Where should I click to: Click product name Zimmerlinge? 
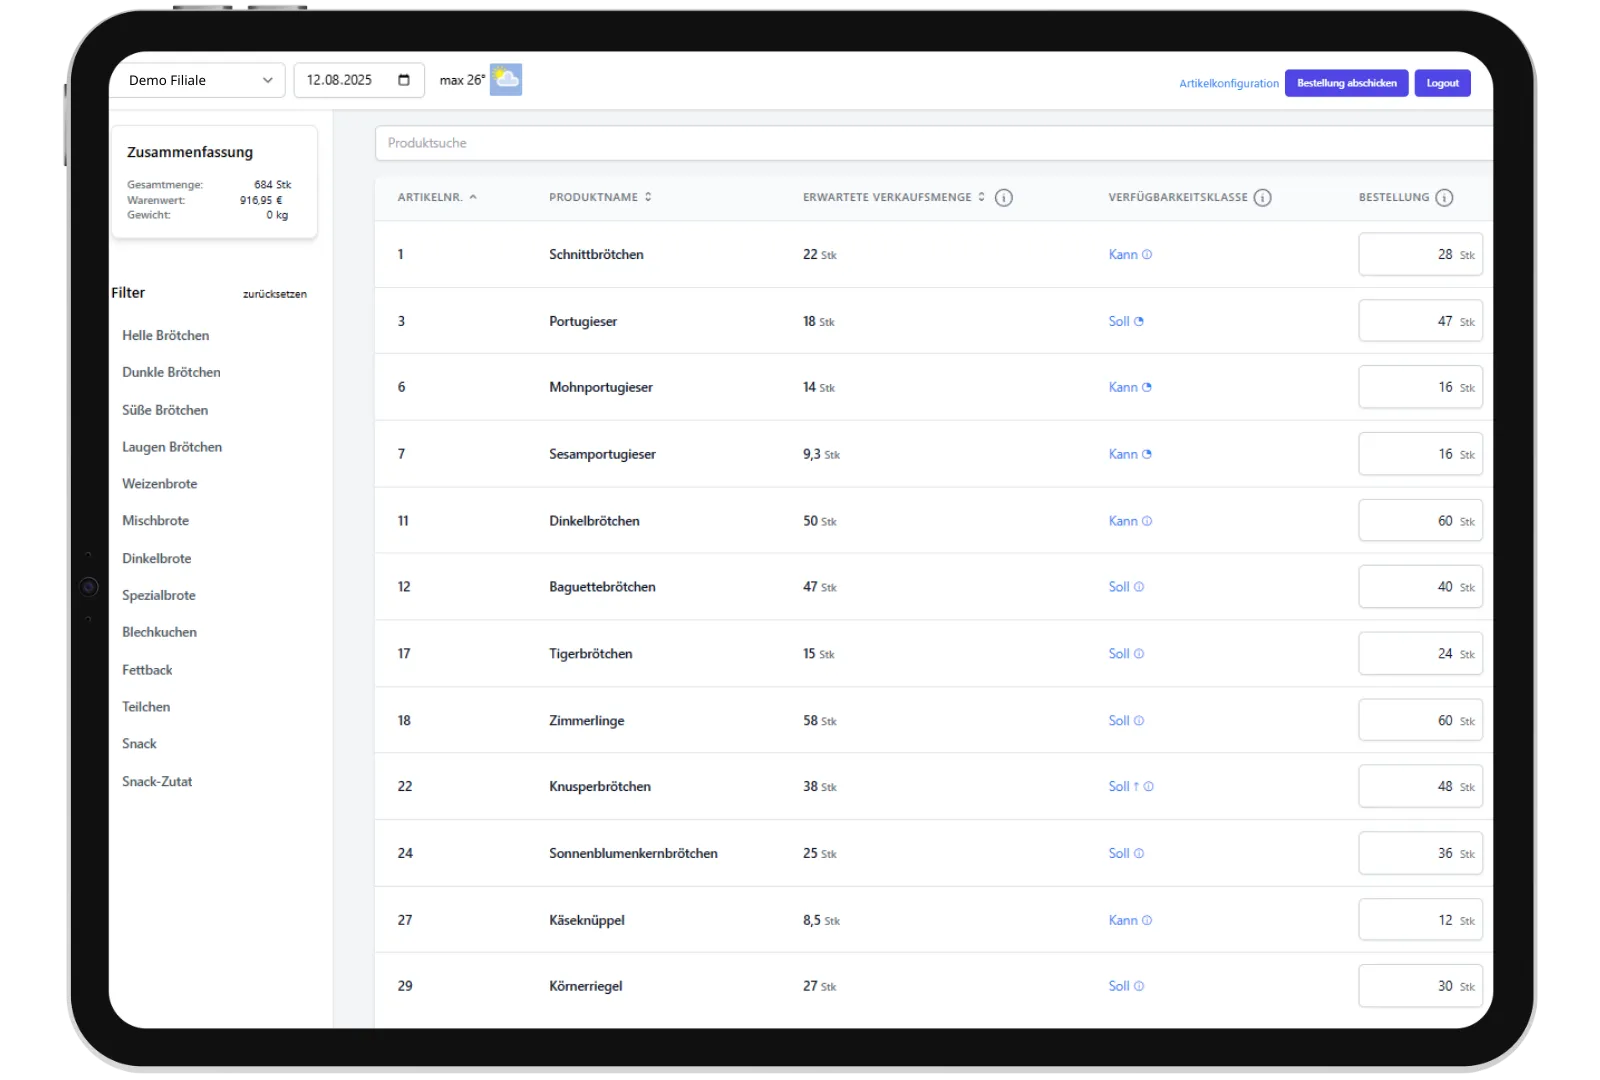(587, 721)
